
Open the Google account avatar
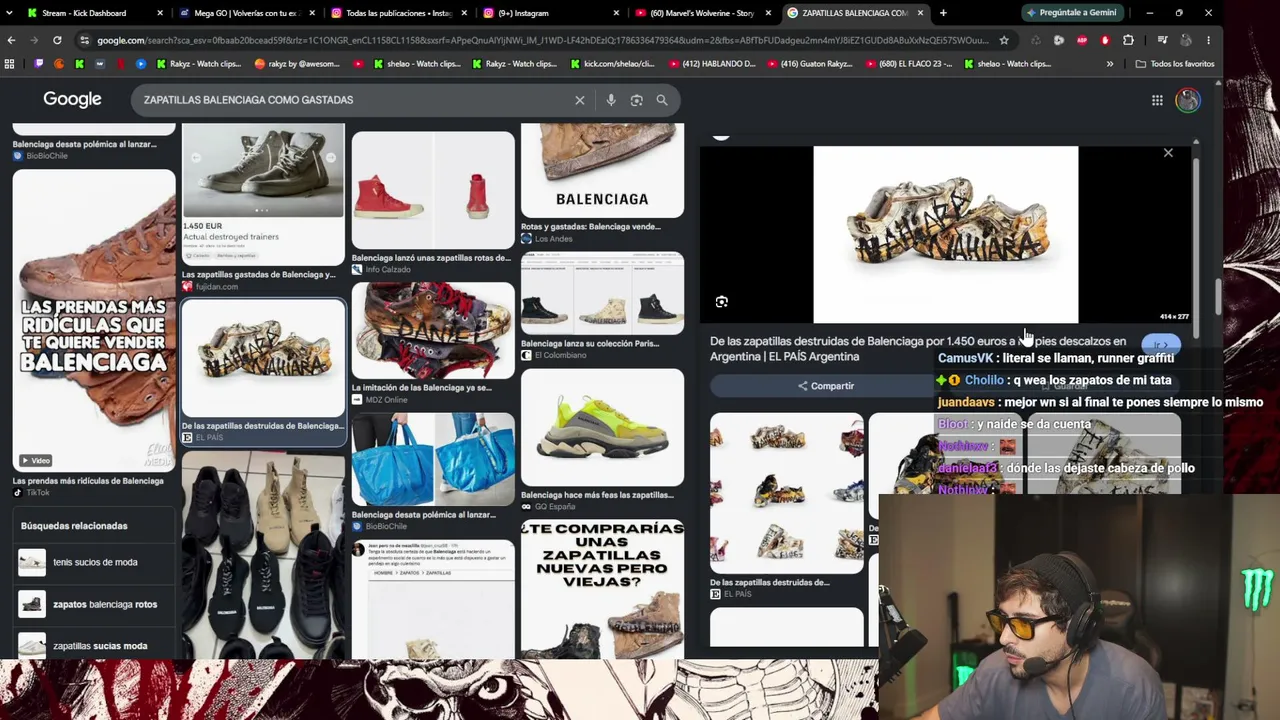(x=1188, y=100)
